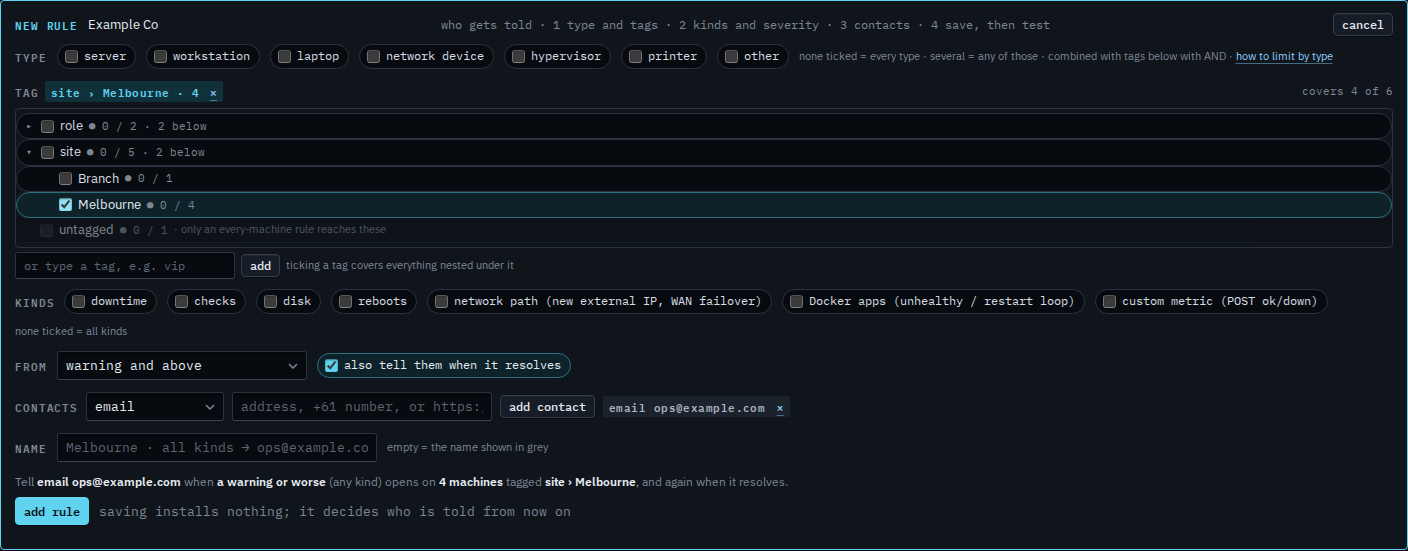The image size is (1408, 551).
Task: Focus the type a tag input field
Action: tap(125, 266)
